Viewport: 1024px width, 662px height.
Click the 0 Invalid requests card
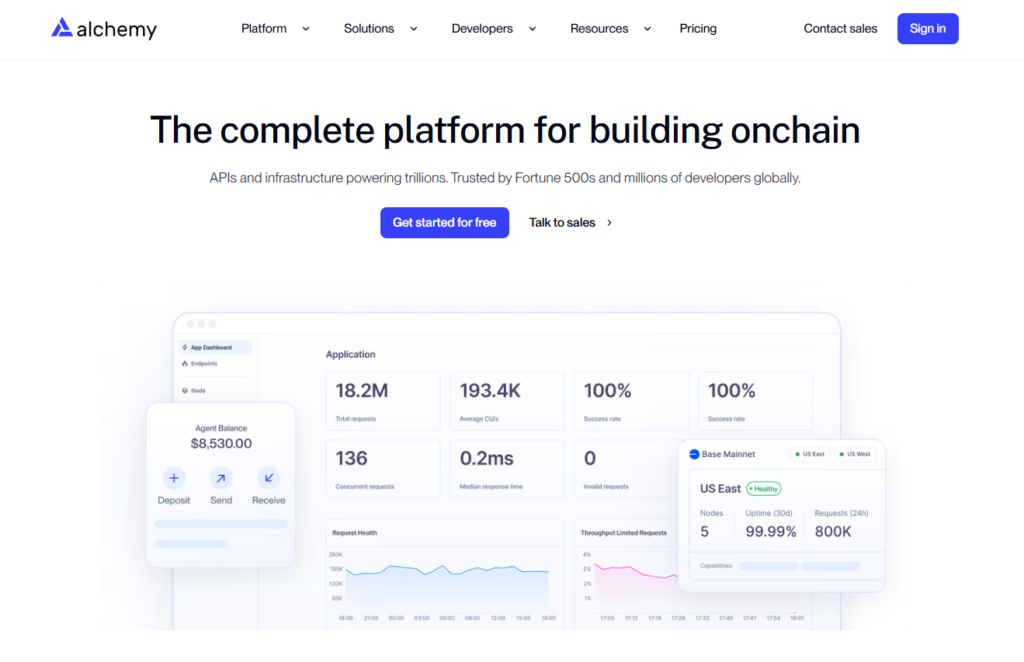(626, 469)
